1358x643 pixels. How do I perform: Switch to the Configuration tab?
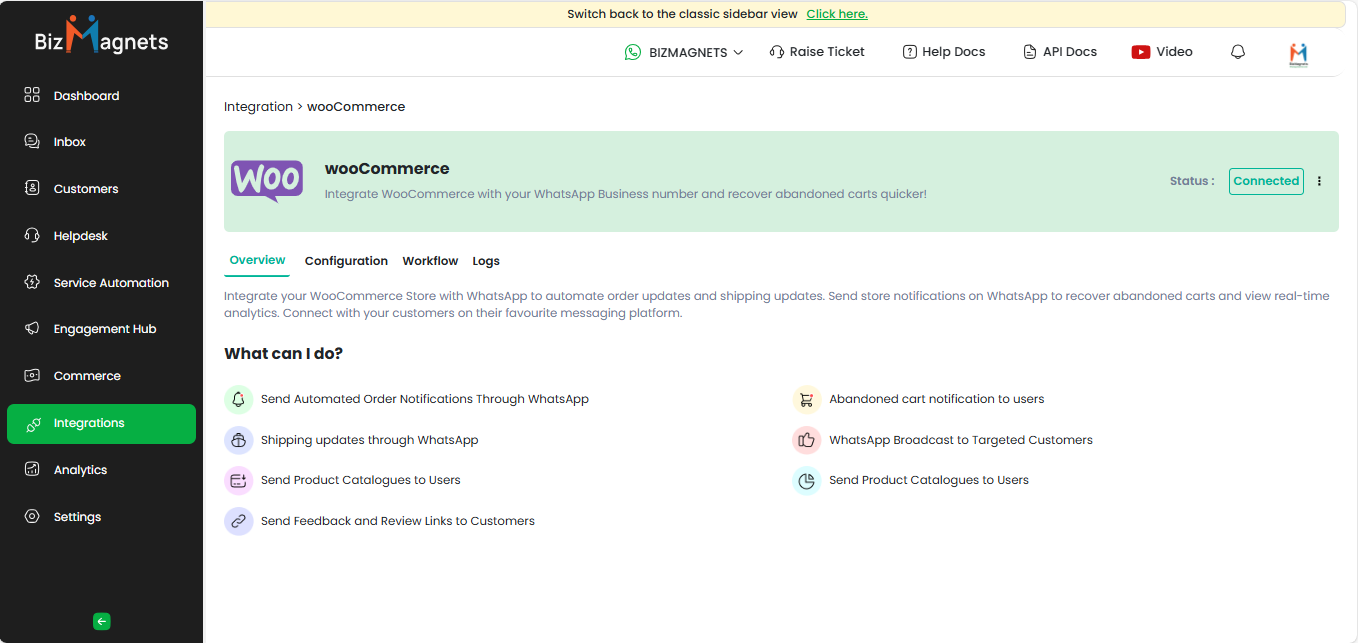[x=346, y=261]
